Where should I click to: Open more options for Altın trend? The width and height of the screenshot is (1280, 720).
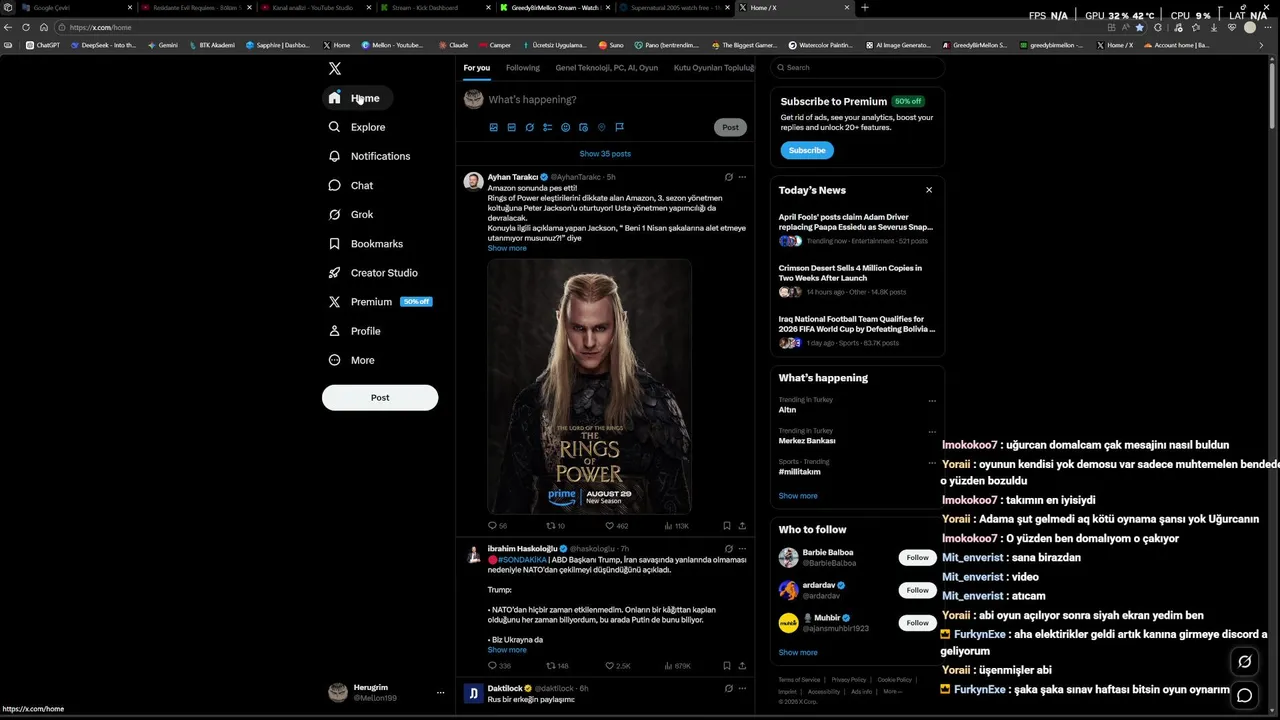pyautogui.click(x=932, y=401)
